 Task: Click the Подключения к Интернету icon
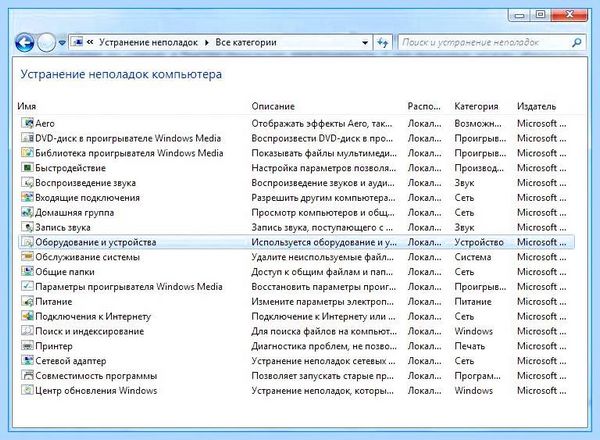[27, 316]
